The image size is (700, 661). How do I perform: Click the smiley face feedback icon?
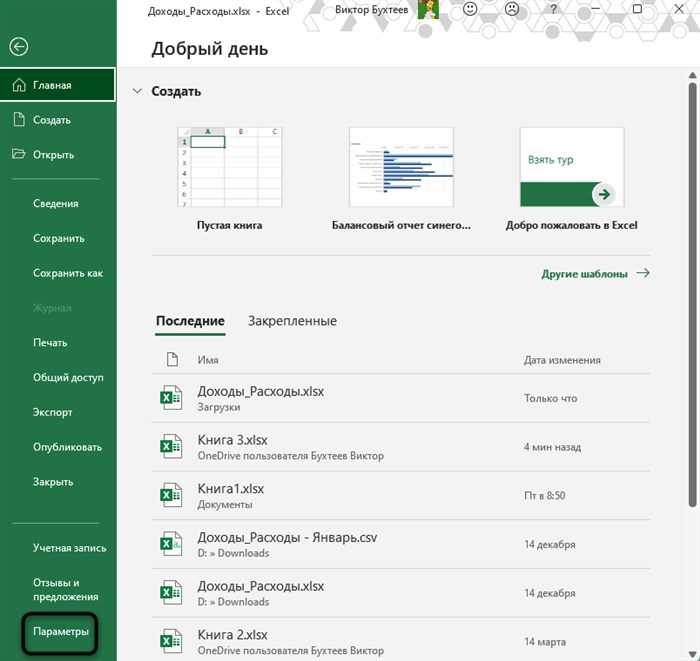pyautogui.click(x=470, y=9)
